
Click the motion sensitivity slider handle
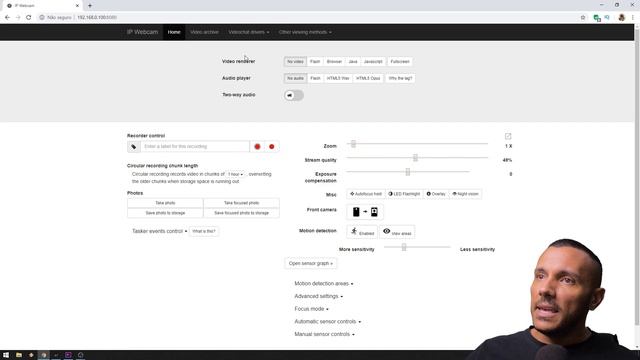[x=404, y=247]
